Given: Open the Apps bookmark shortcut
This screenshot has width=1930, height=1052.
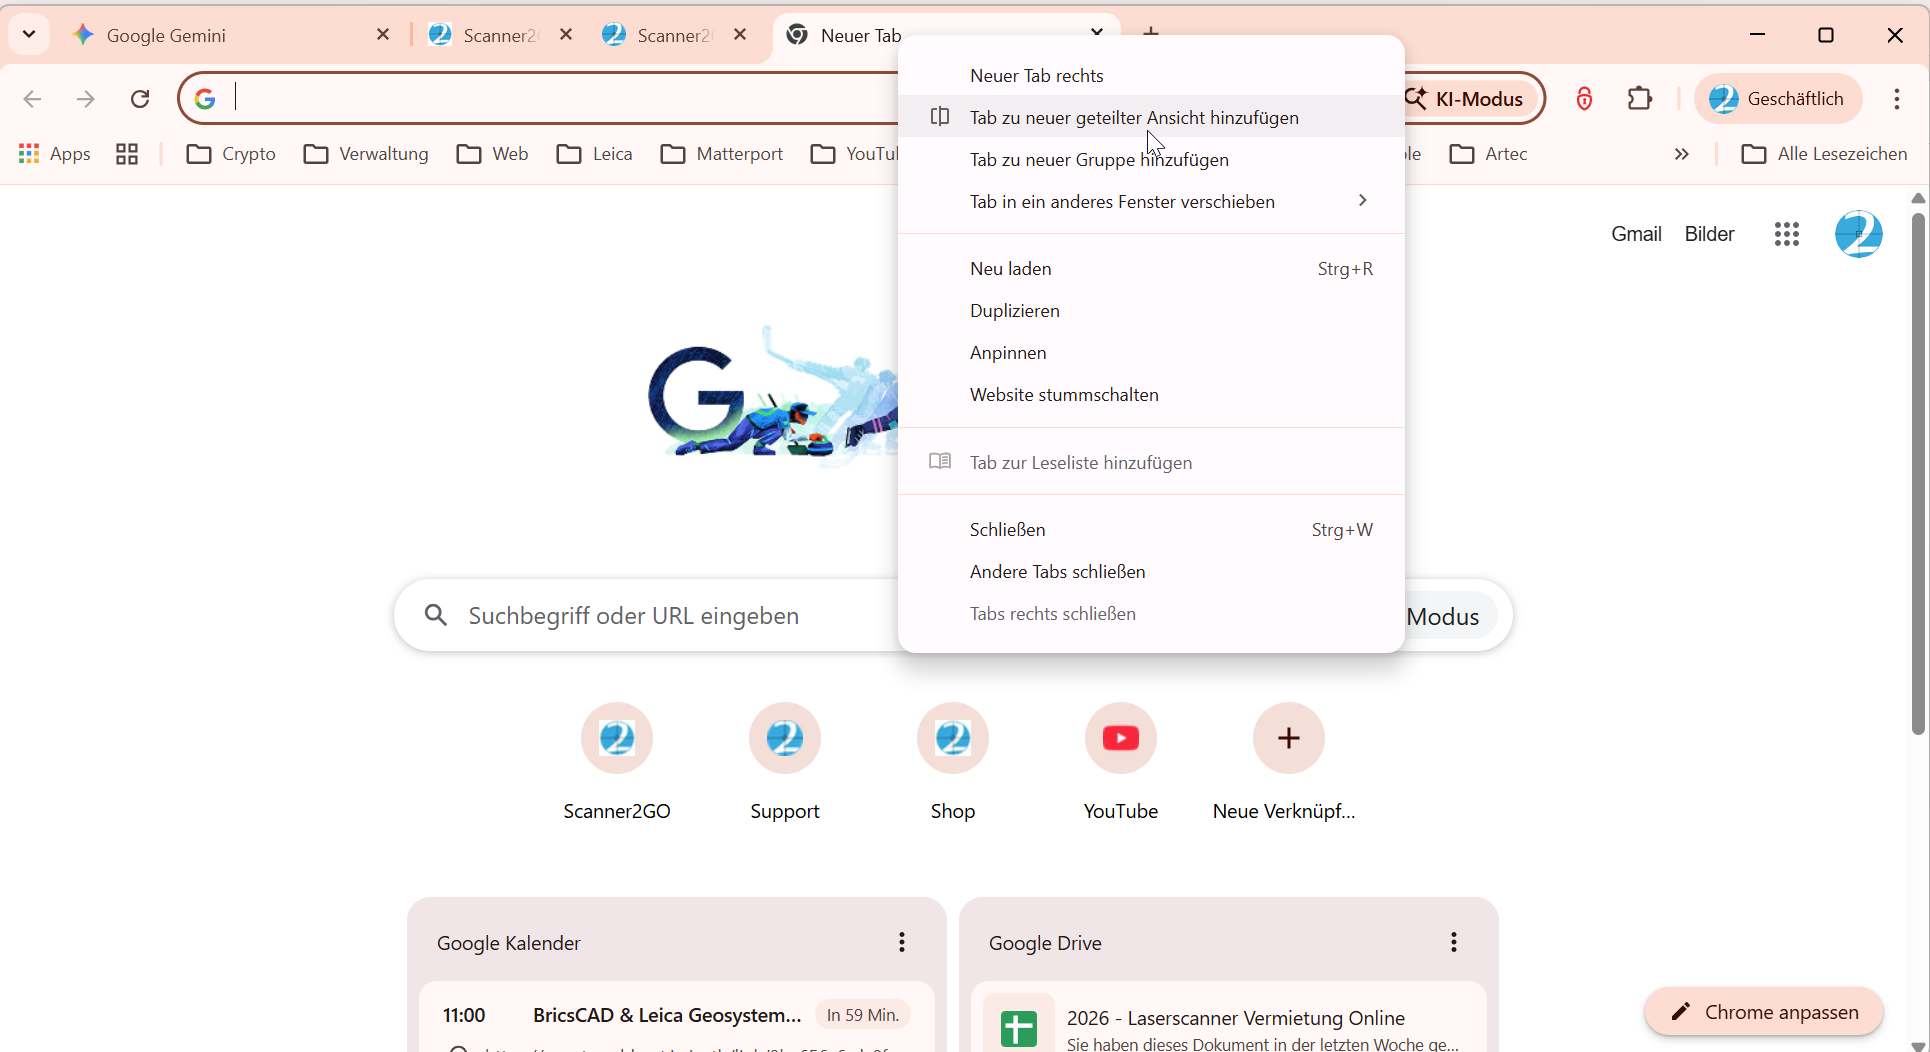Looking at the screenshot, I should pyautogui.click(x=54, y=154).
